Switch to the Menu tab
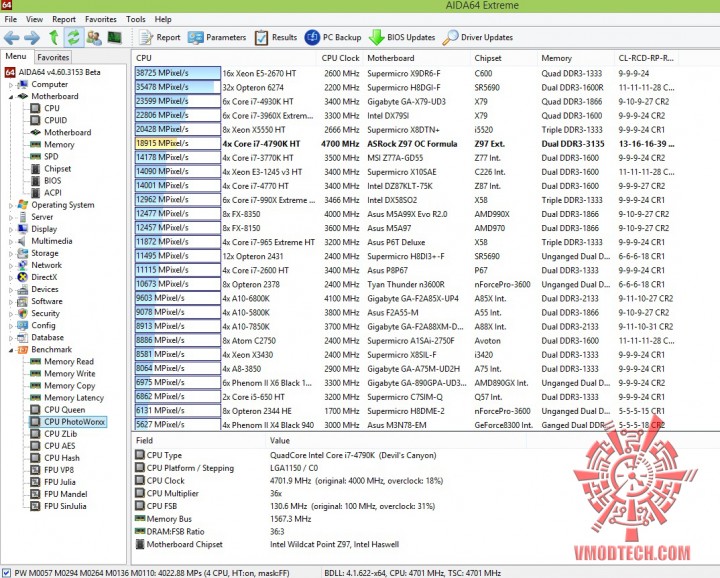The image size is (720, 578). click(x=16, y=56)
